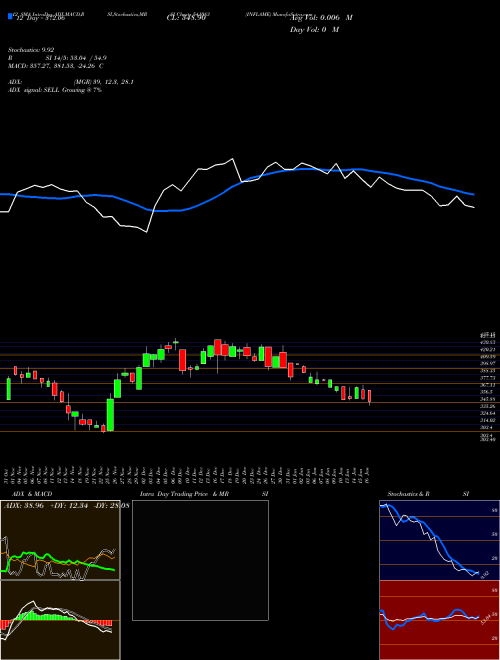Click the 'Avg Vol: 0.006 M' text
Image resolution: width=500 pixels, height=660 pixels.
(322, 18)
